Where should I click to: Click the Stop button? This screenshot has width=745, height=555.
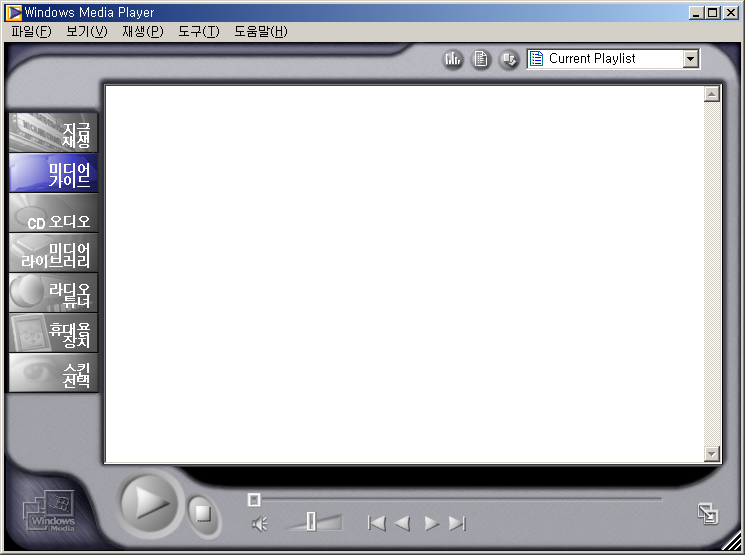tap(203, 514)
